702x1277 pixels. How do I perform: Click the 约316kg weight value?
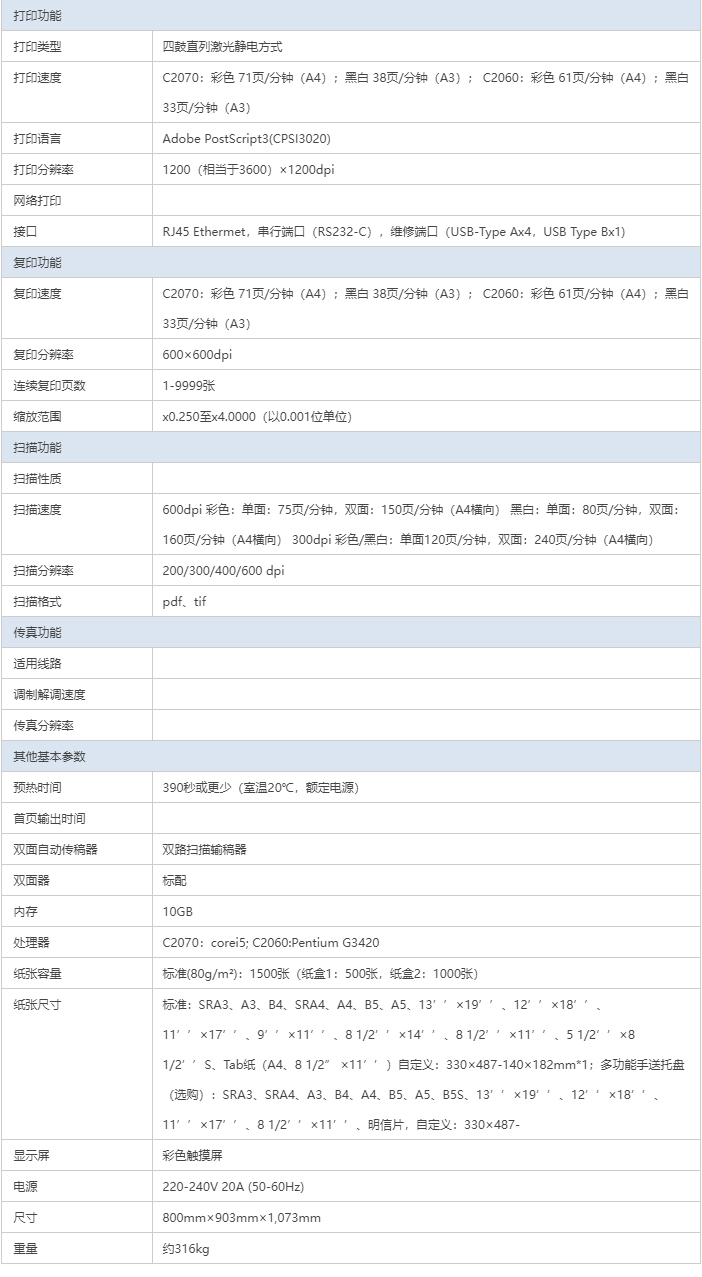(x=186, y=1248)
